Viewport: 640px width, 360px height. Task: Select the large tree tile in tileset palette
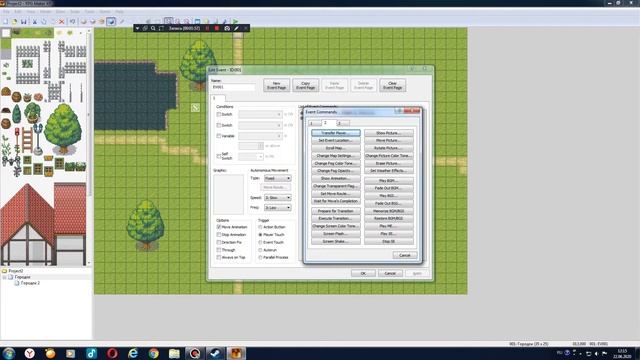coord(62,128)
